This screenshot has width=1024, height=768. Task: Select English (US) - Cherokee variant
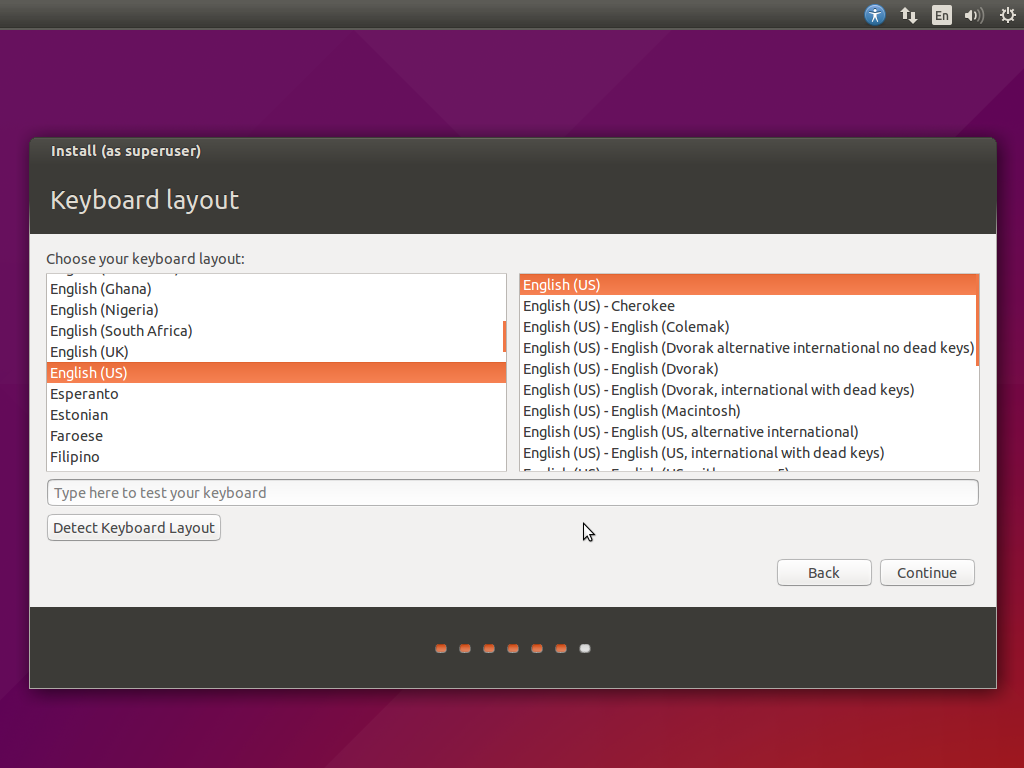748,306
